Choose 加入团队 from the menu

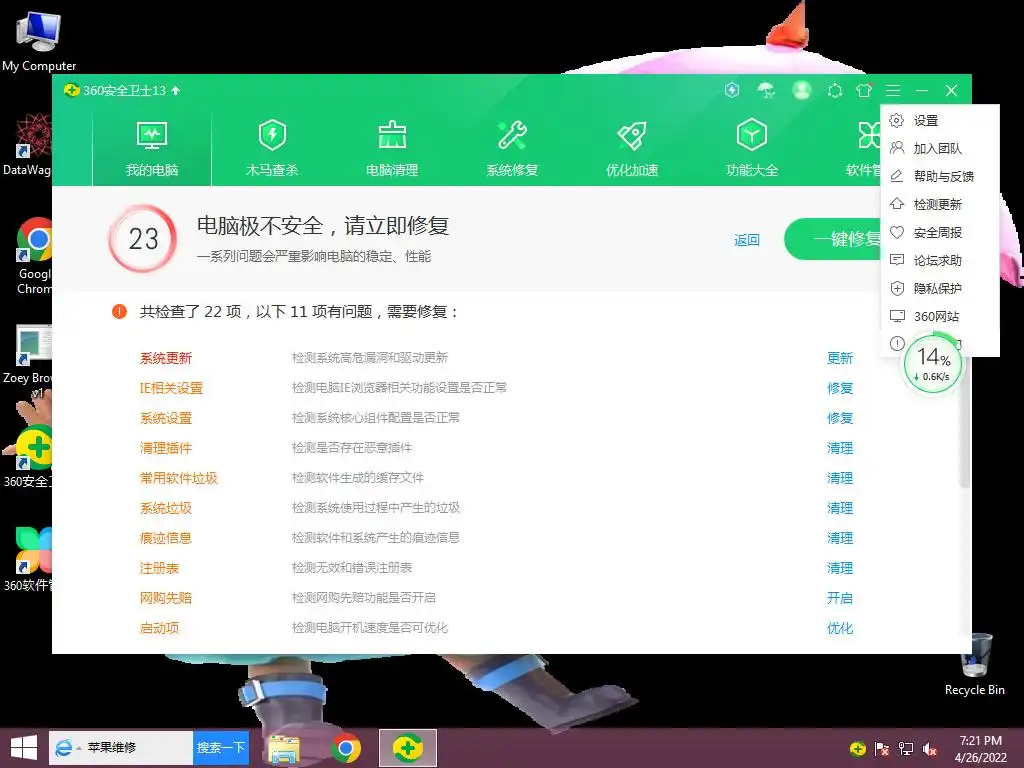(940, 148)
